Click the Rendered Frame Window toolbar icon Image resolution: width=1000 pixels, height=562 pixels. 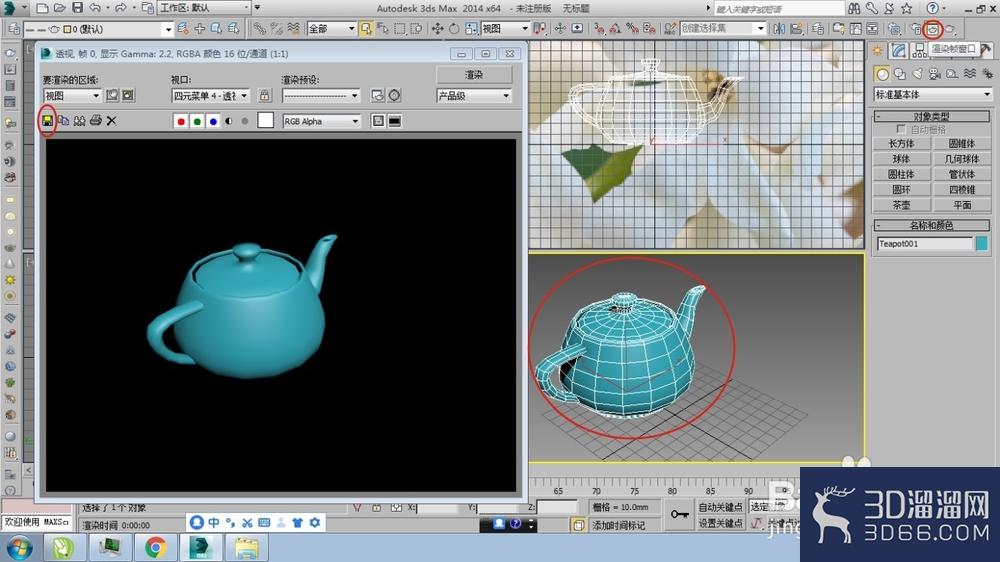[932, 29]
